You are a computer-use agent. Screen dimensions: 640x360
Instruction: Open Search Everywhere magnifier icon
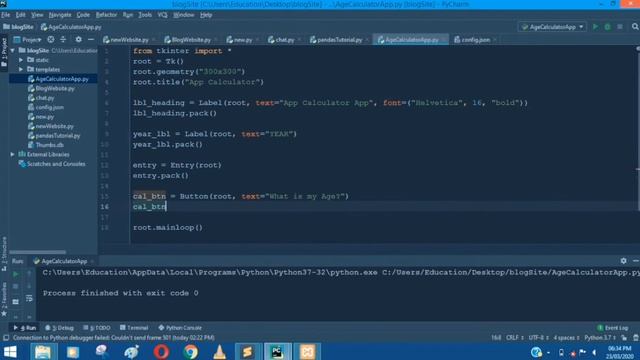point(635,27)
